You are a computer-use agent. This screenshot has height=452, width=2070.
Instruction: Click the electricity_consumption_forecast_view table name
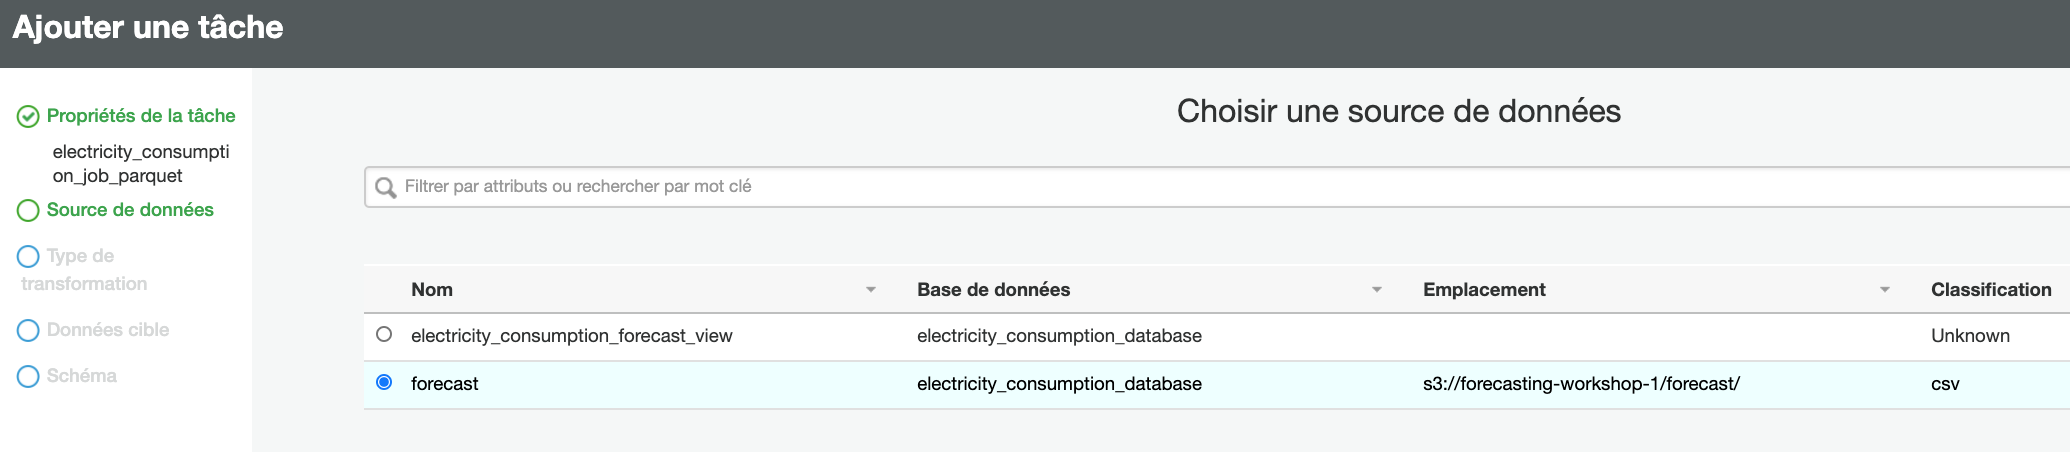point(571,336)
